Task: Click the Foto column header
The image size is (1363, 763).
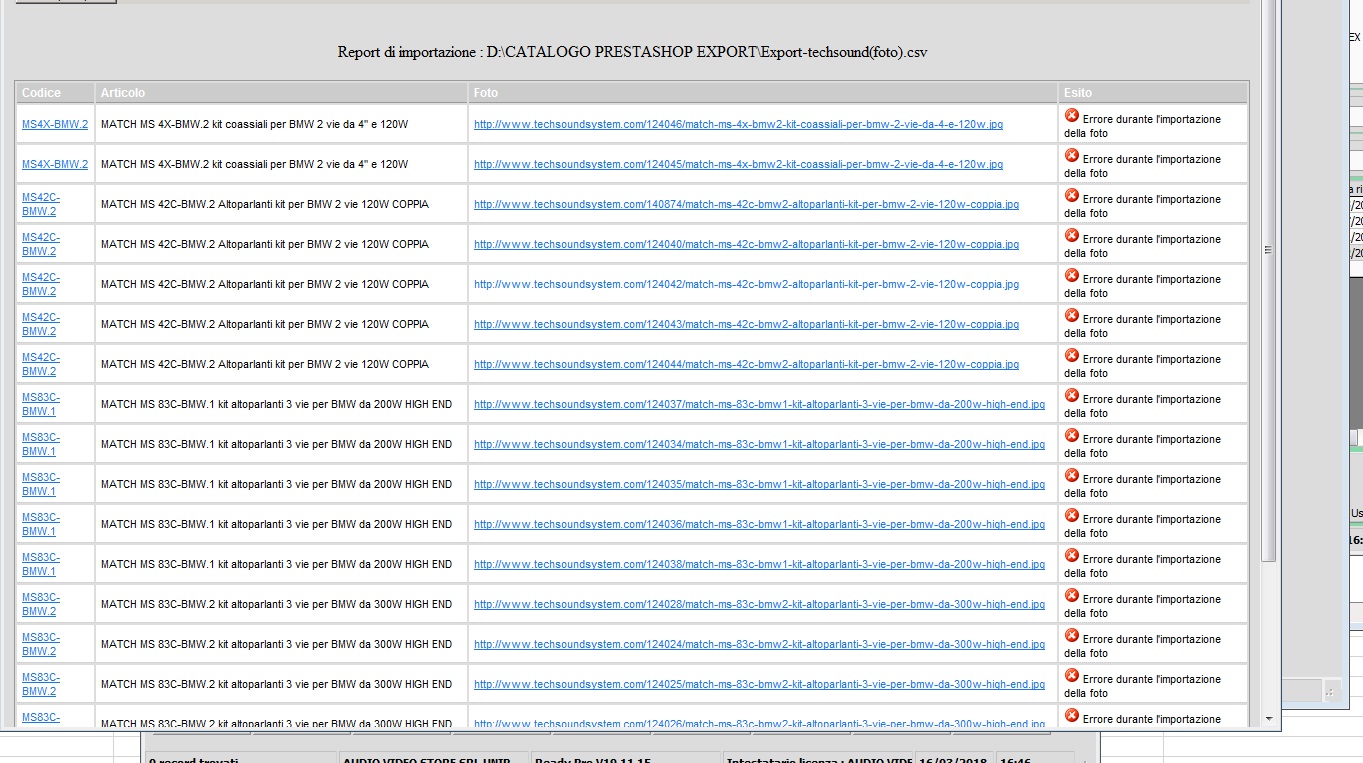Action: 763,93
